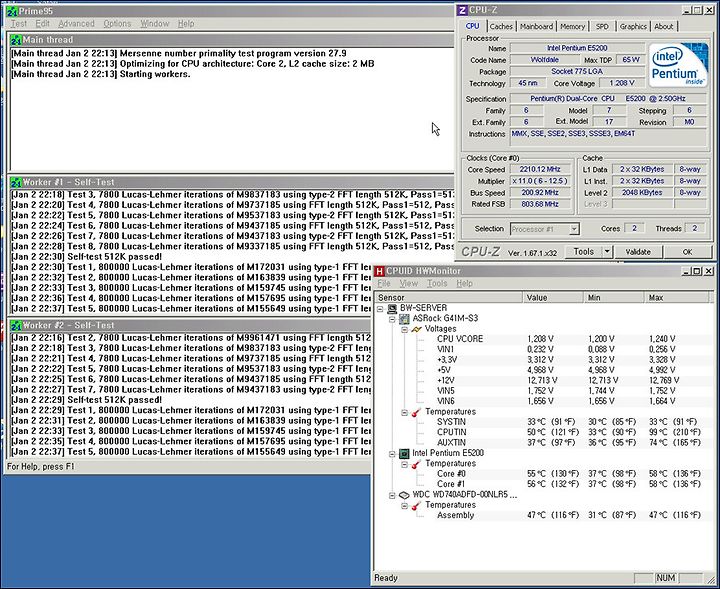
Task: Click "Self-test 512K passed!" in Worker #1
Action: [114, 257]
